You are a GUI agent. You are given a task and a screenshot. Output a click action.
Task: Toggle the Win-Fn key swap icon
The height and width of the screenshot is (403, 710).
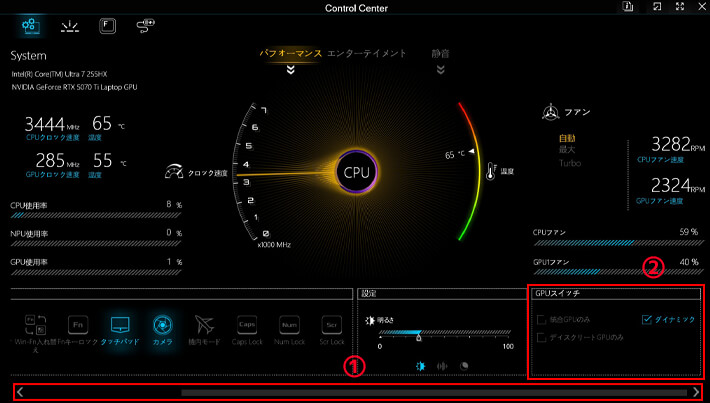37,324
